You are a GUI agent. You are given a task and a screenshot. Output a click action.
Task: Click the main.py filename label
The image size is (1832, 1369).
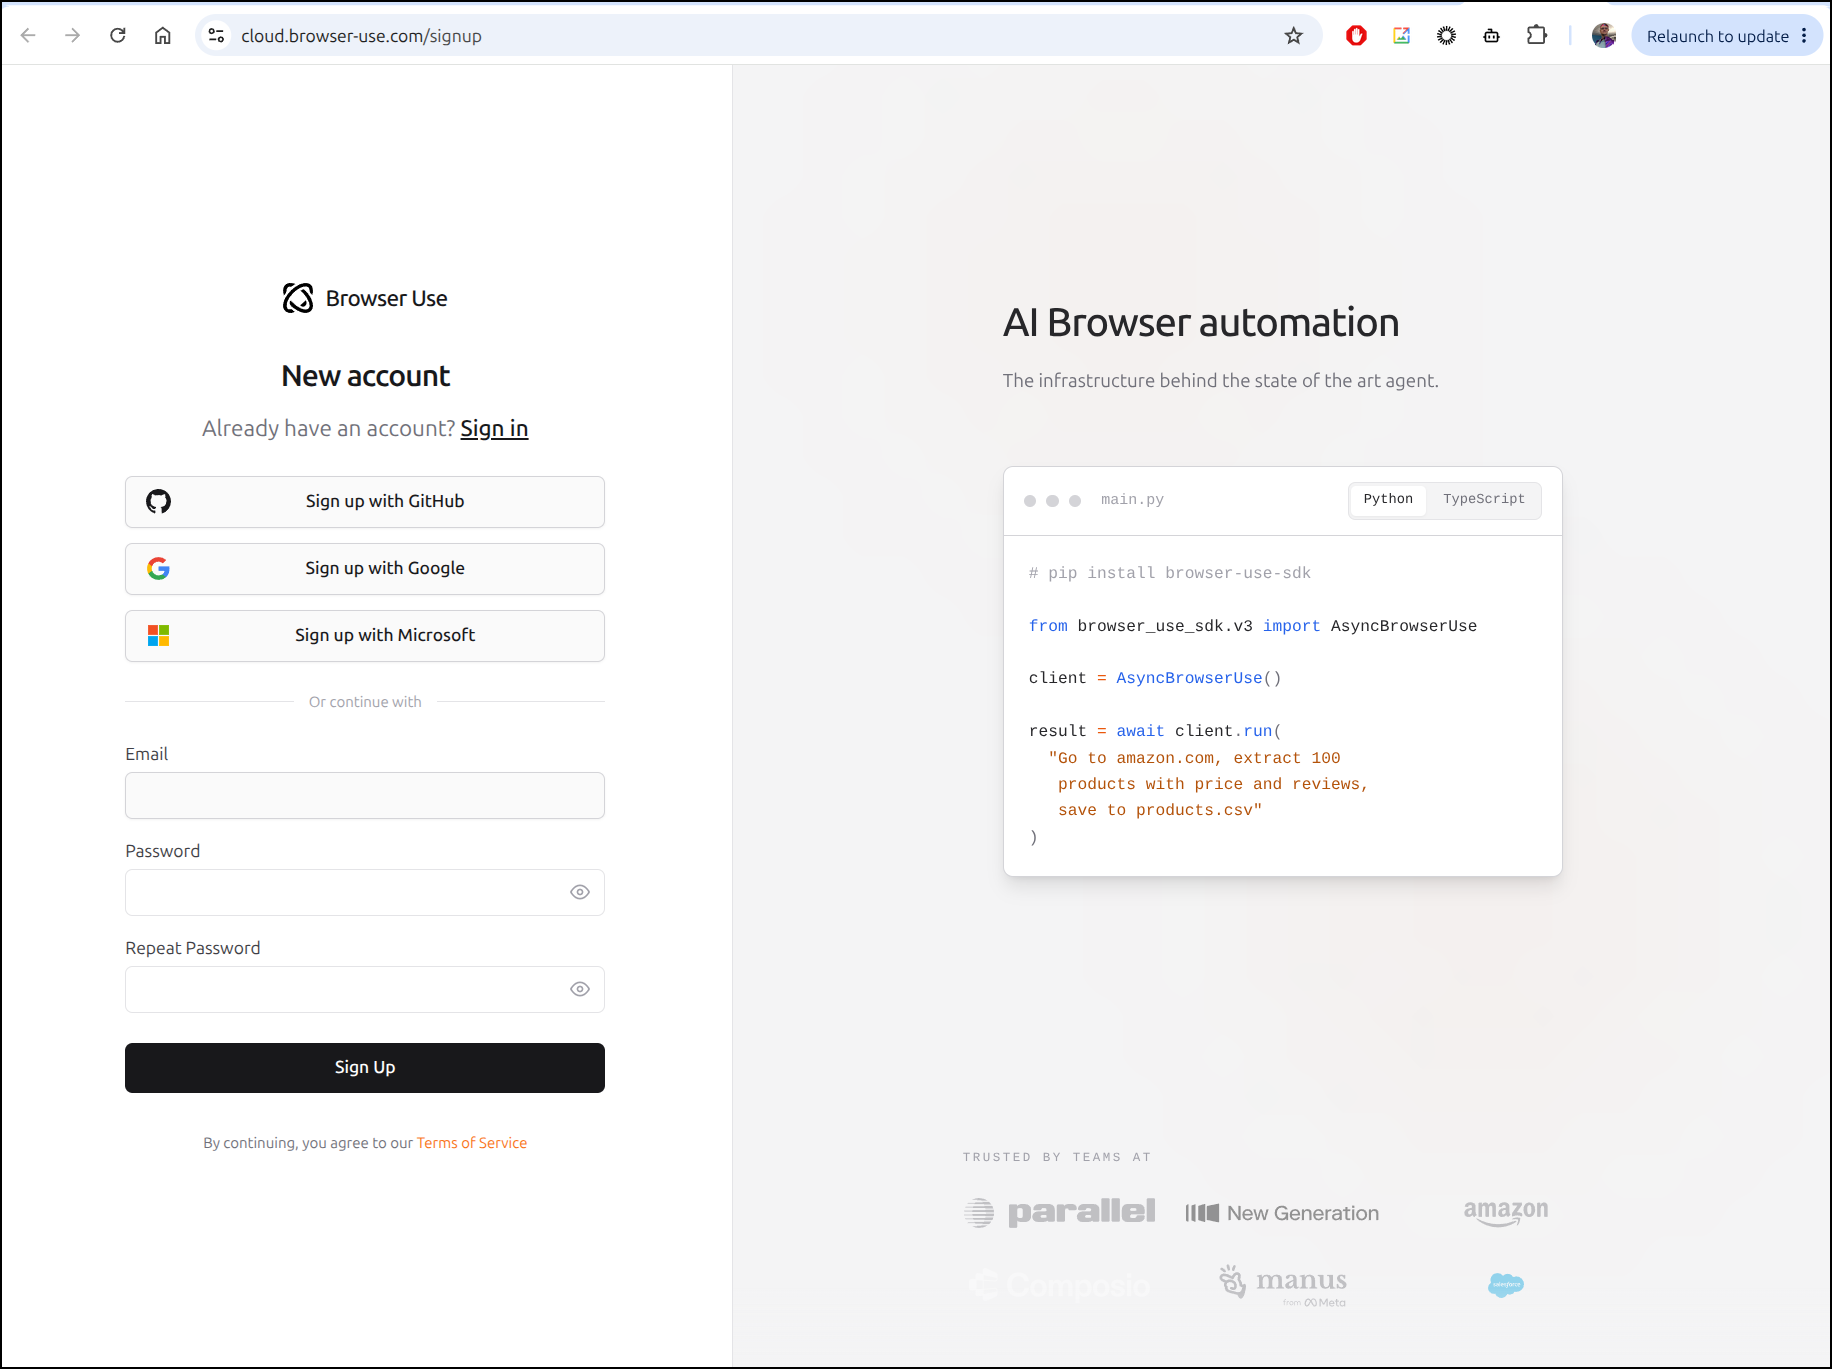click(x=1132, y=500)
